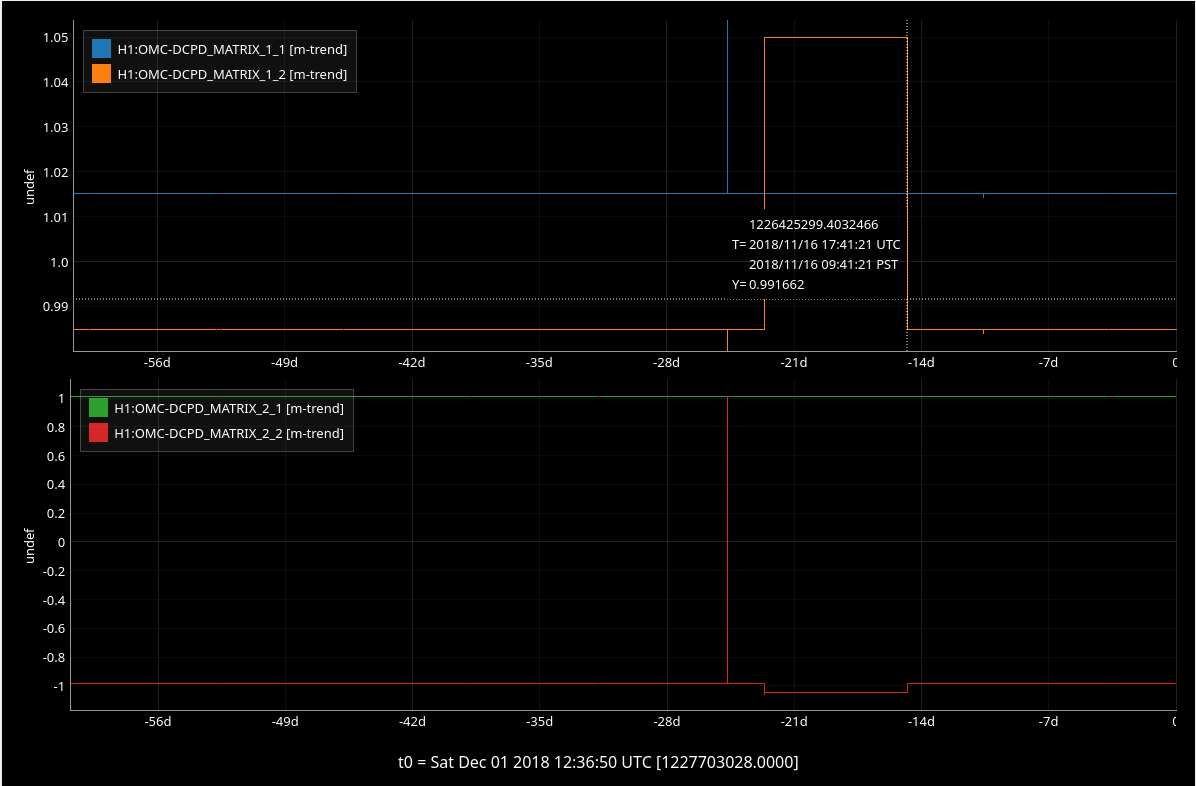This screenshot has height=786, width=1196.
Task: Click the 1.01 y-axis tick in top plot
Action: point(56,217)
